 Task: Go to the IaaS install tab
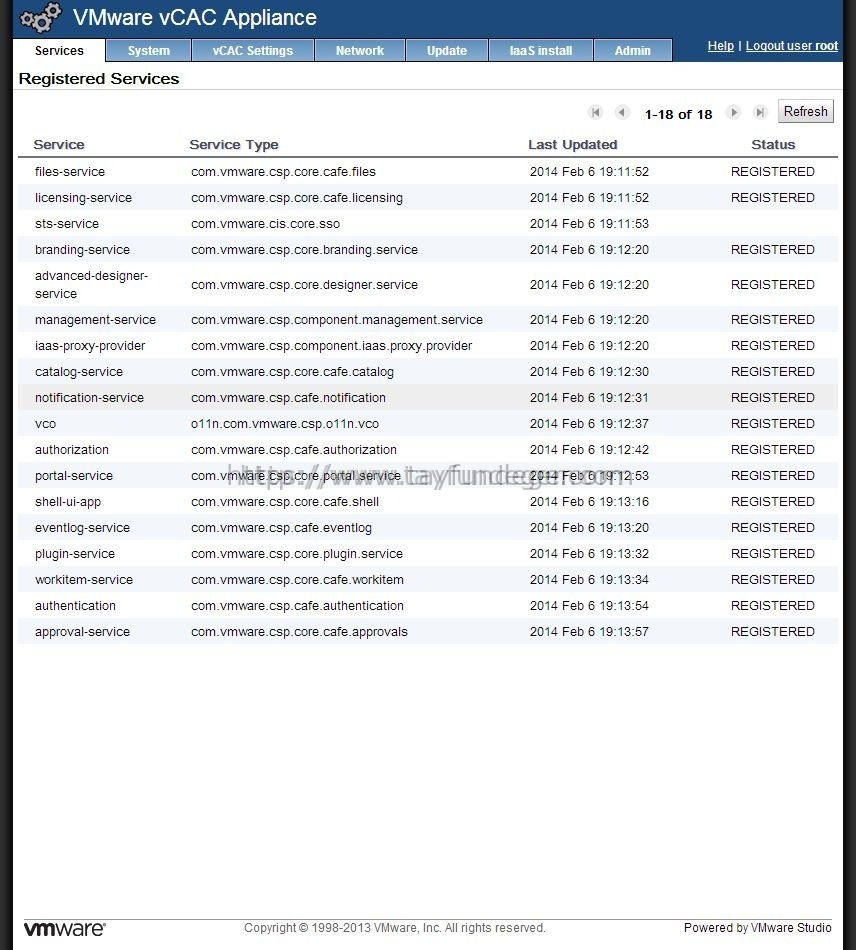[541, 51]
